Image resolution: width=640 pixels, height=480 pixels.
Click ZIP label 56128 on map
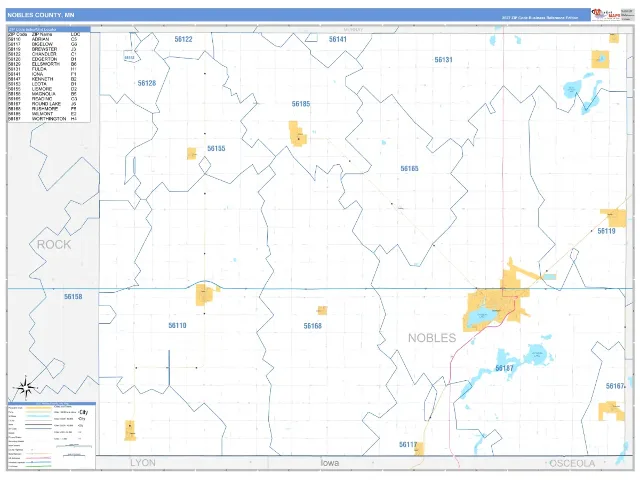tap(147, 83)
